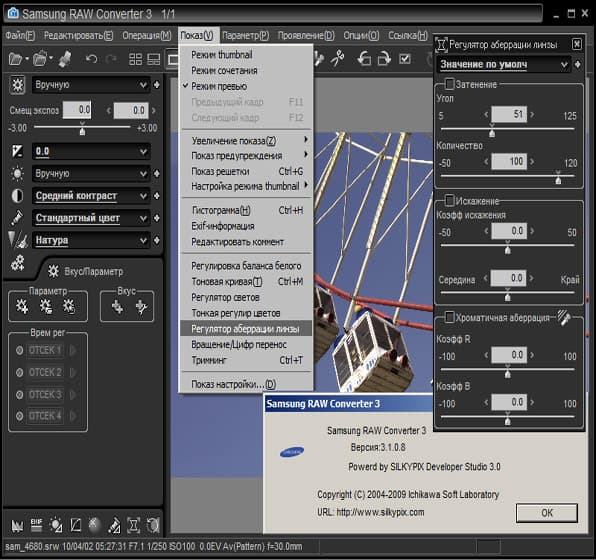Increase Коэфф B value with right arrow
This screenshot has height=560, width=596.
tap(532, 402)
